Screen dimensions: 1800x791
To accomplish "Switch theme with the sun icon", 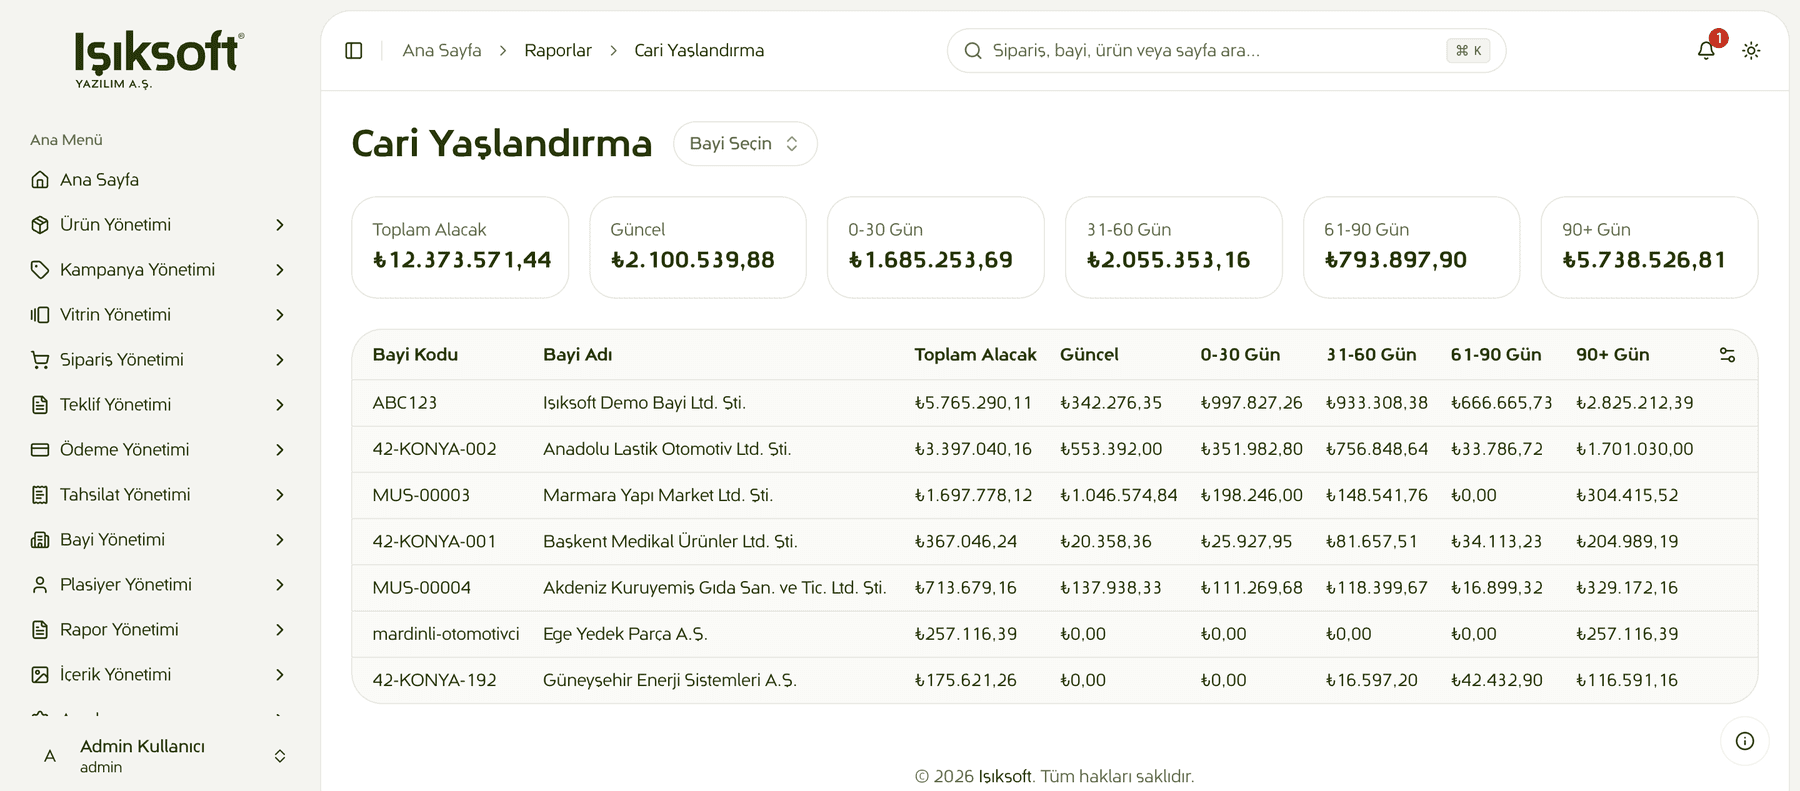I will (x=1751, y=50).
